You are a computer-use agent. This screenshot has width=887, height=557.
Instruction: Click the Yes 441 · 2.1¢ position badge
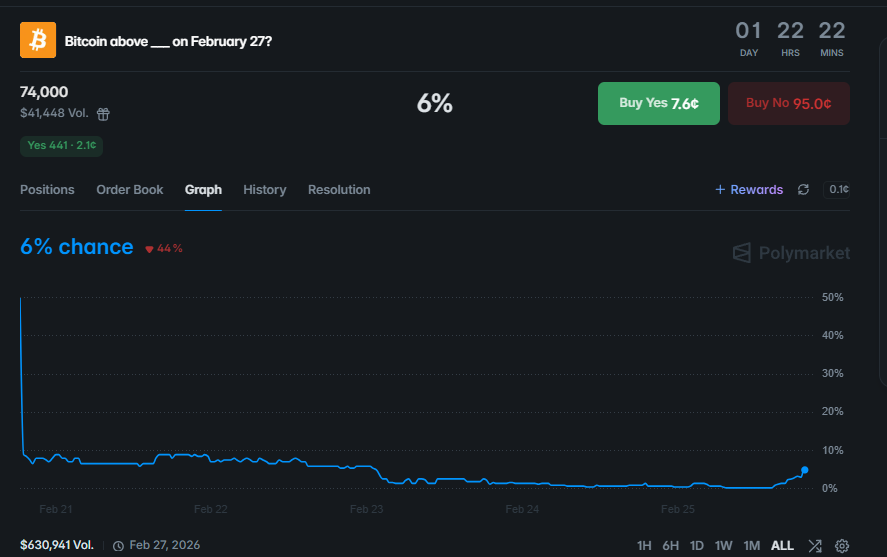(x=62, y=146)
